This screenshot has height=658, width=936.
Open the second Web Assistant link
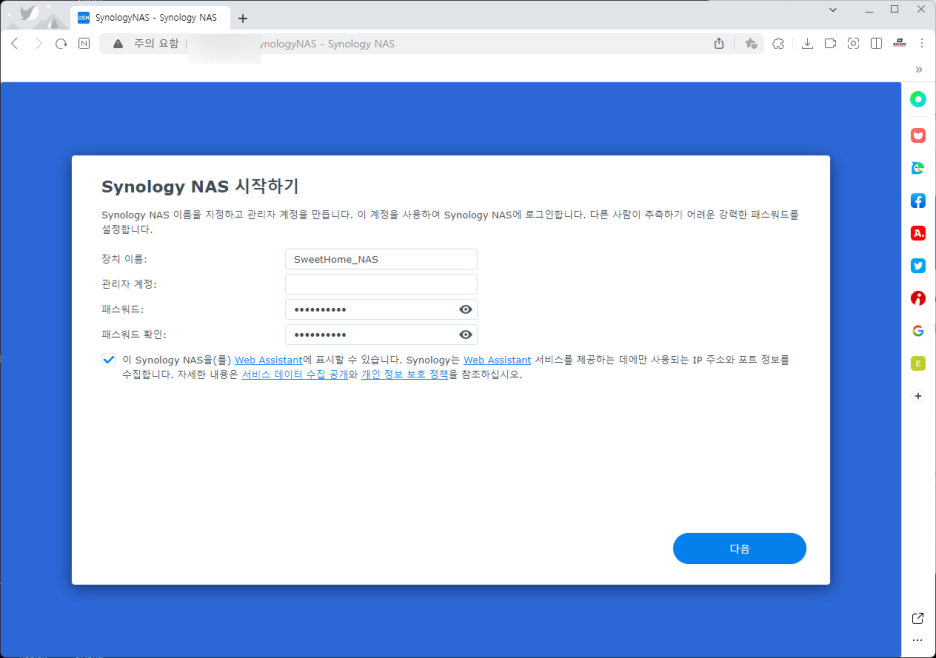coord(497,360)
